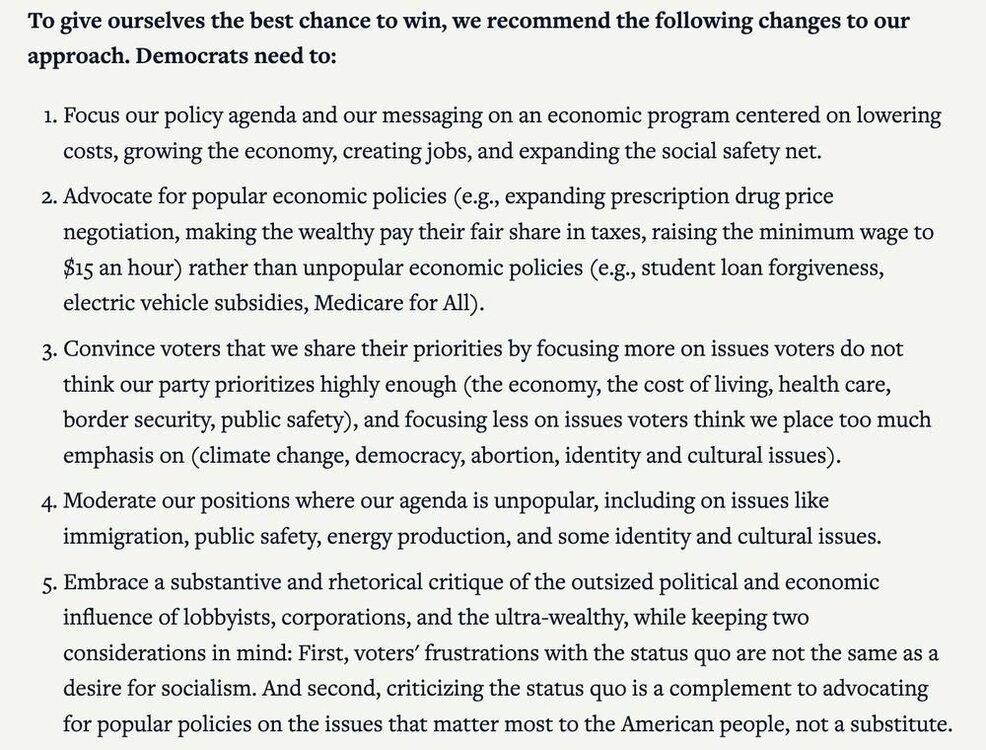Click list number 5 marker

coord(50,584)
